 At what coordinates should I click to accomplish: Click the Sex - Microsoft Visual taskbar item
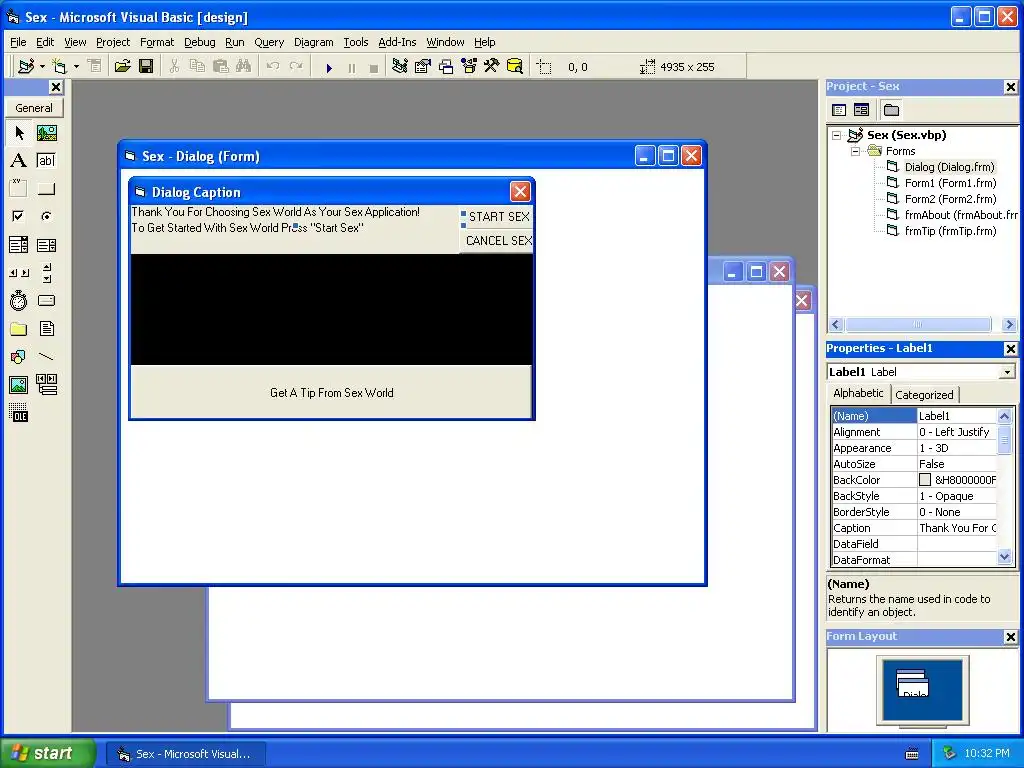pos(186,754)
